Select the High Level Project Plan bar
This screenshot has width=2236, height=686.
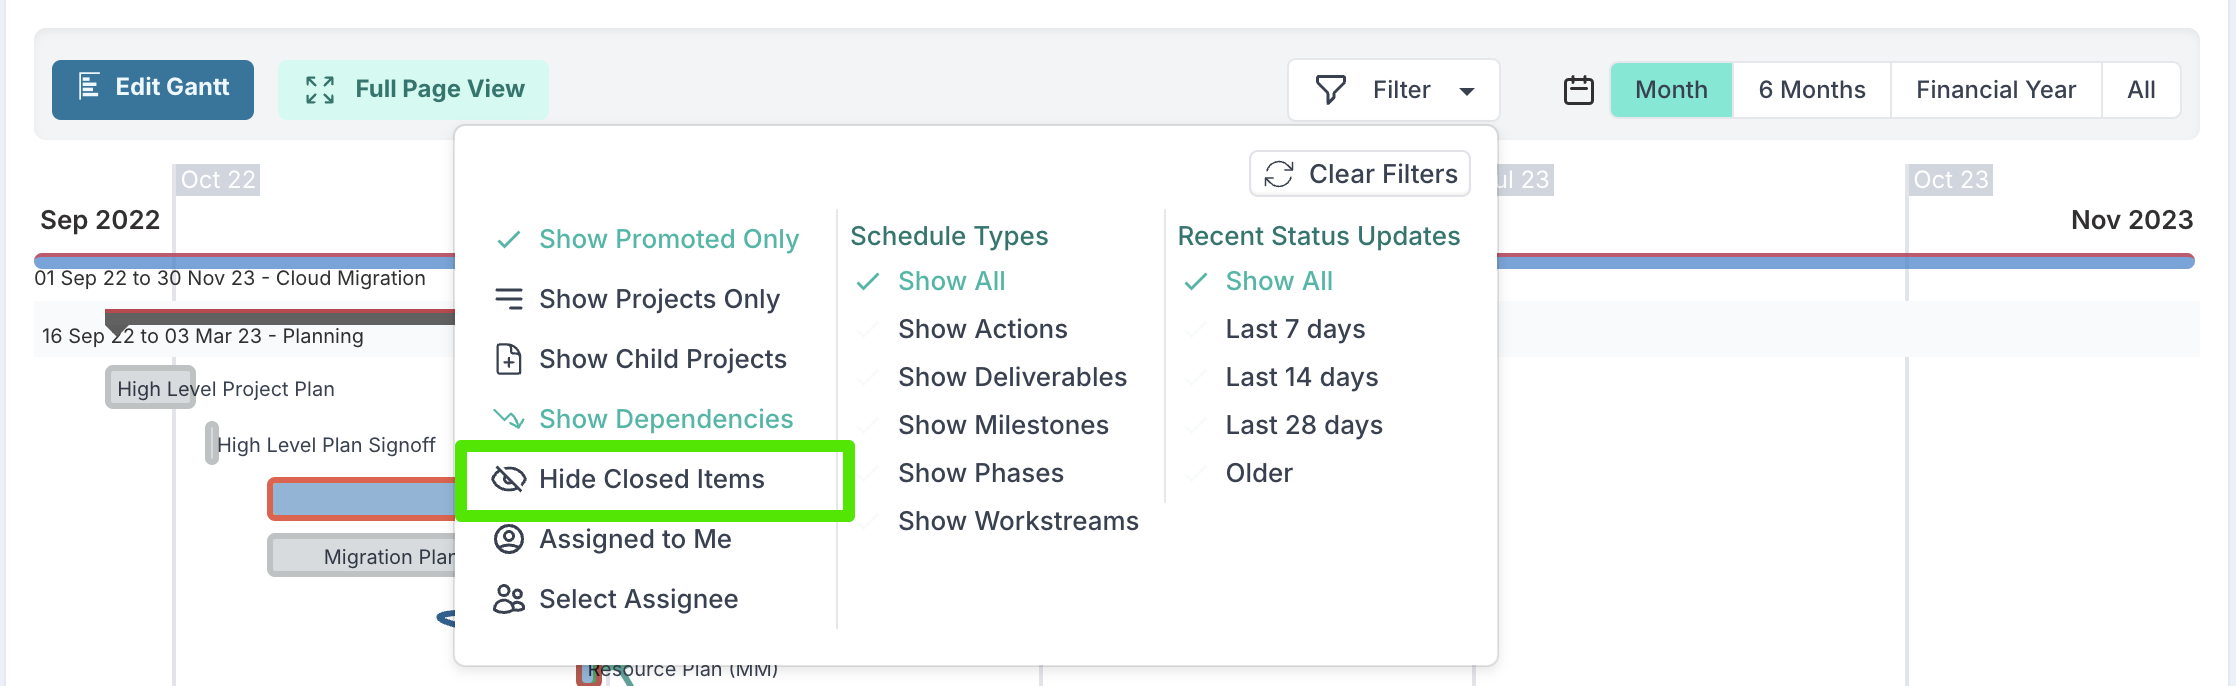click(151, 388)
